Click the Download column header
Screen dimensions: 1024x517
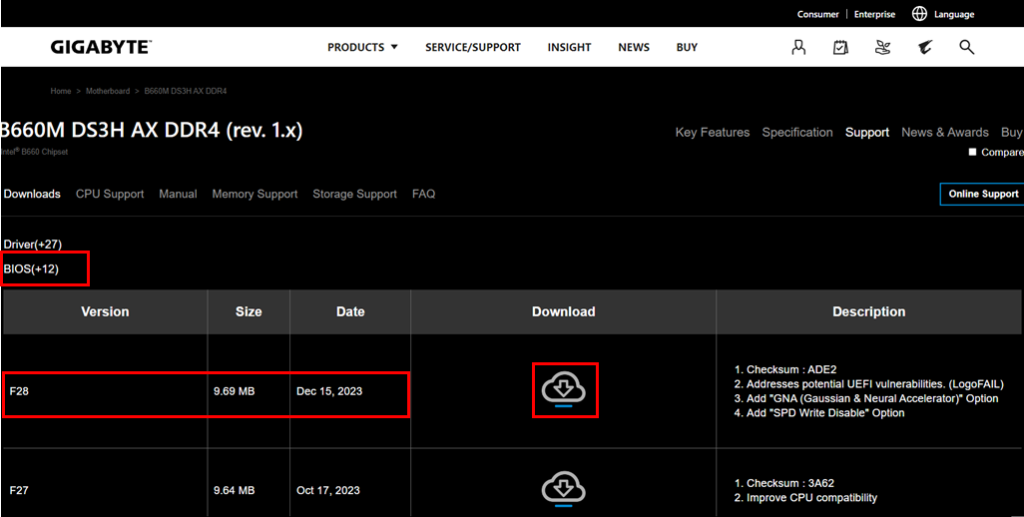click(x=564, y=312)
